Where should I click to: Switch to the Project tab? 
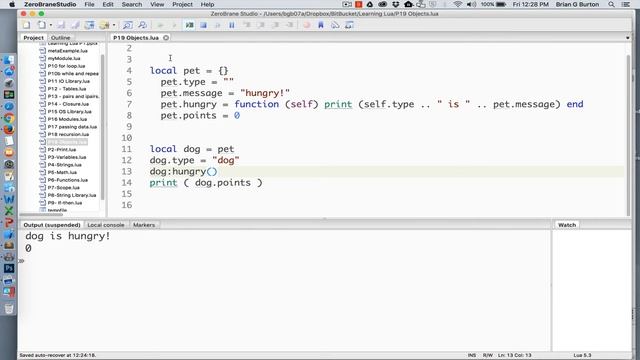point(33,38)
